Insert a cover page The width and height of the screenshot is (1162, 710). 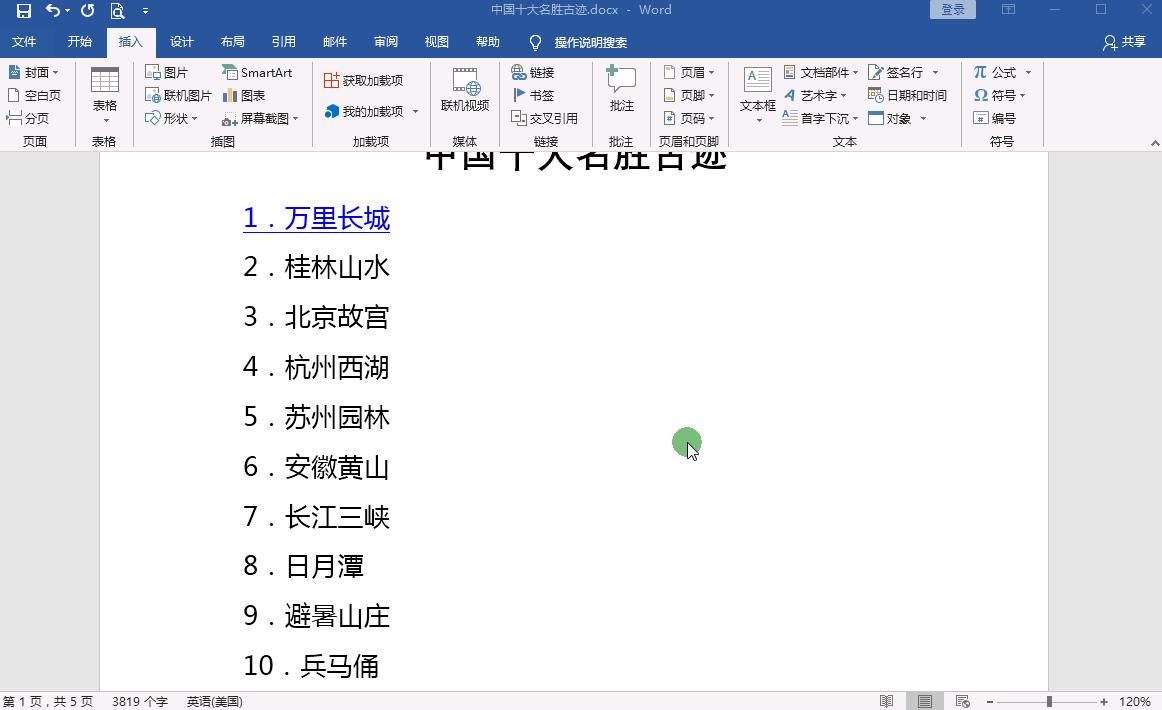[36, 72]
